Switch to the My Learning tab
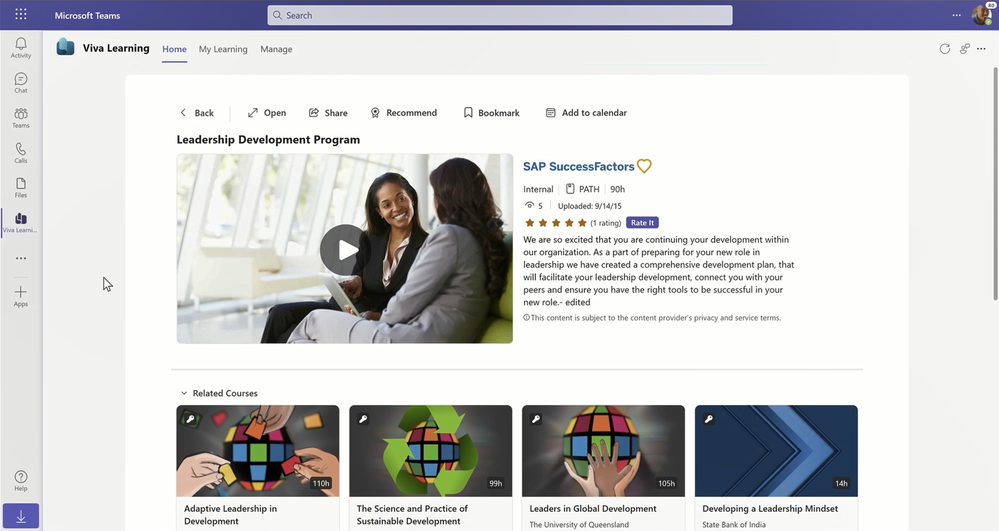Screen dimensions: 999x531 pyautogui.click(x=223, y=49)
